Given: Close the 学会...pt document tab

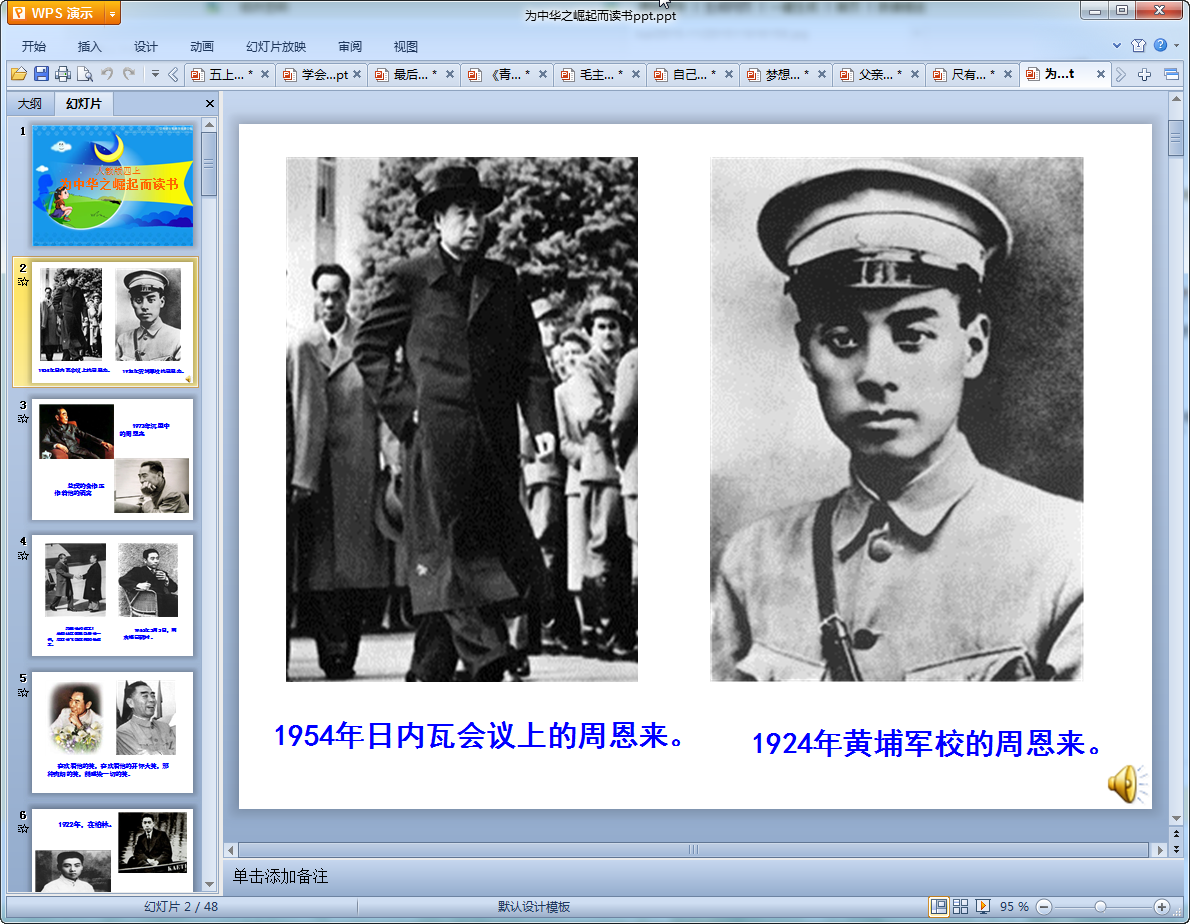Looking at the screenshot, I should click(x=358, y=75).
